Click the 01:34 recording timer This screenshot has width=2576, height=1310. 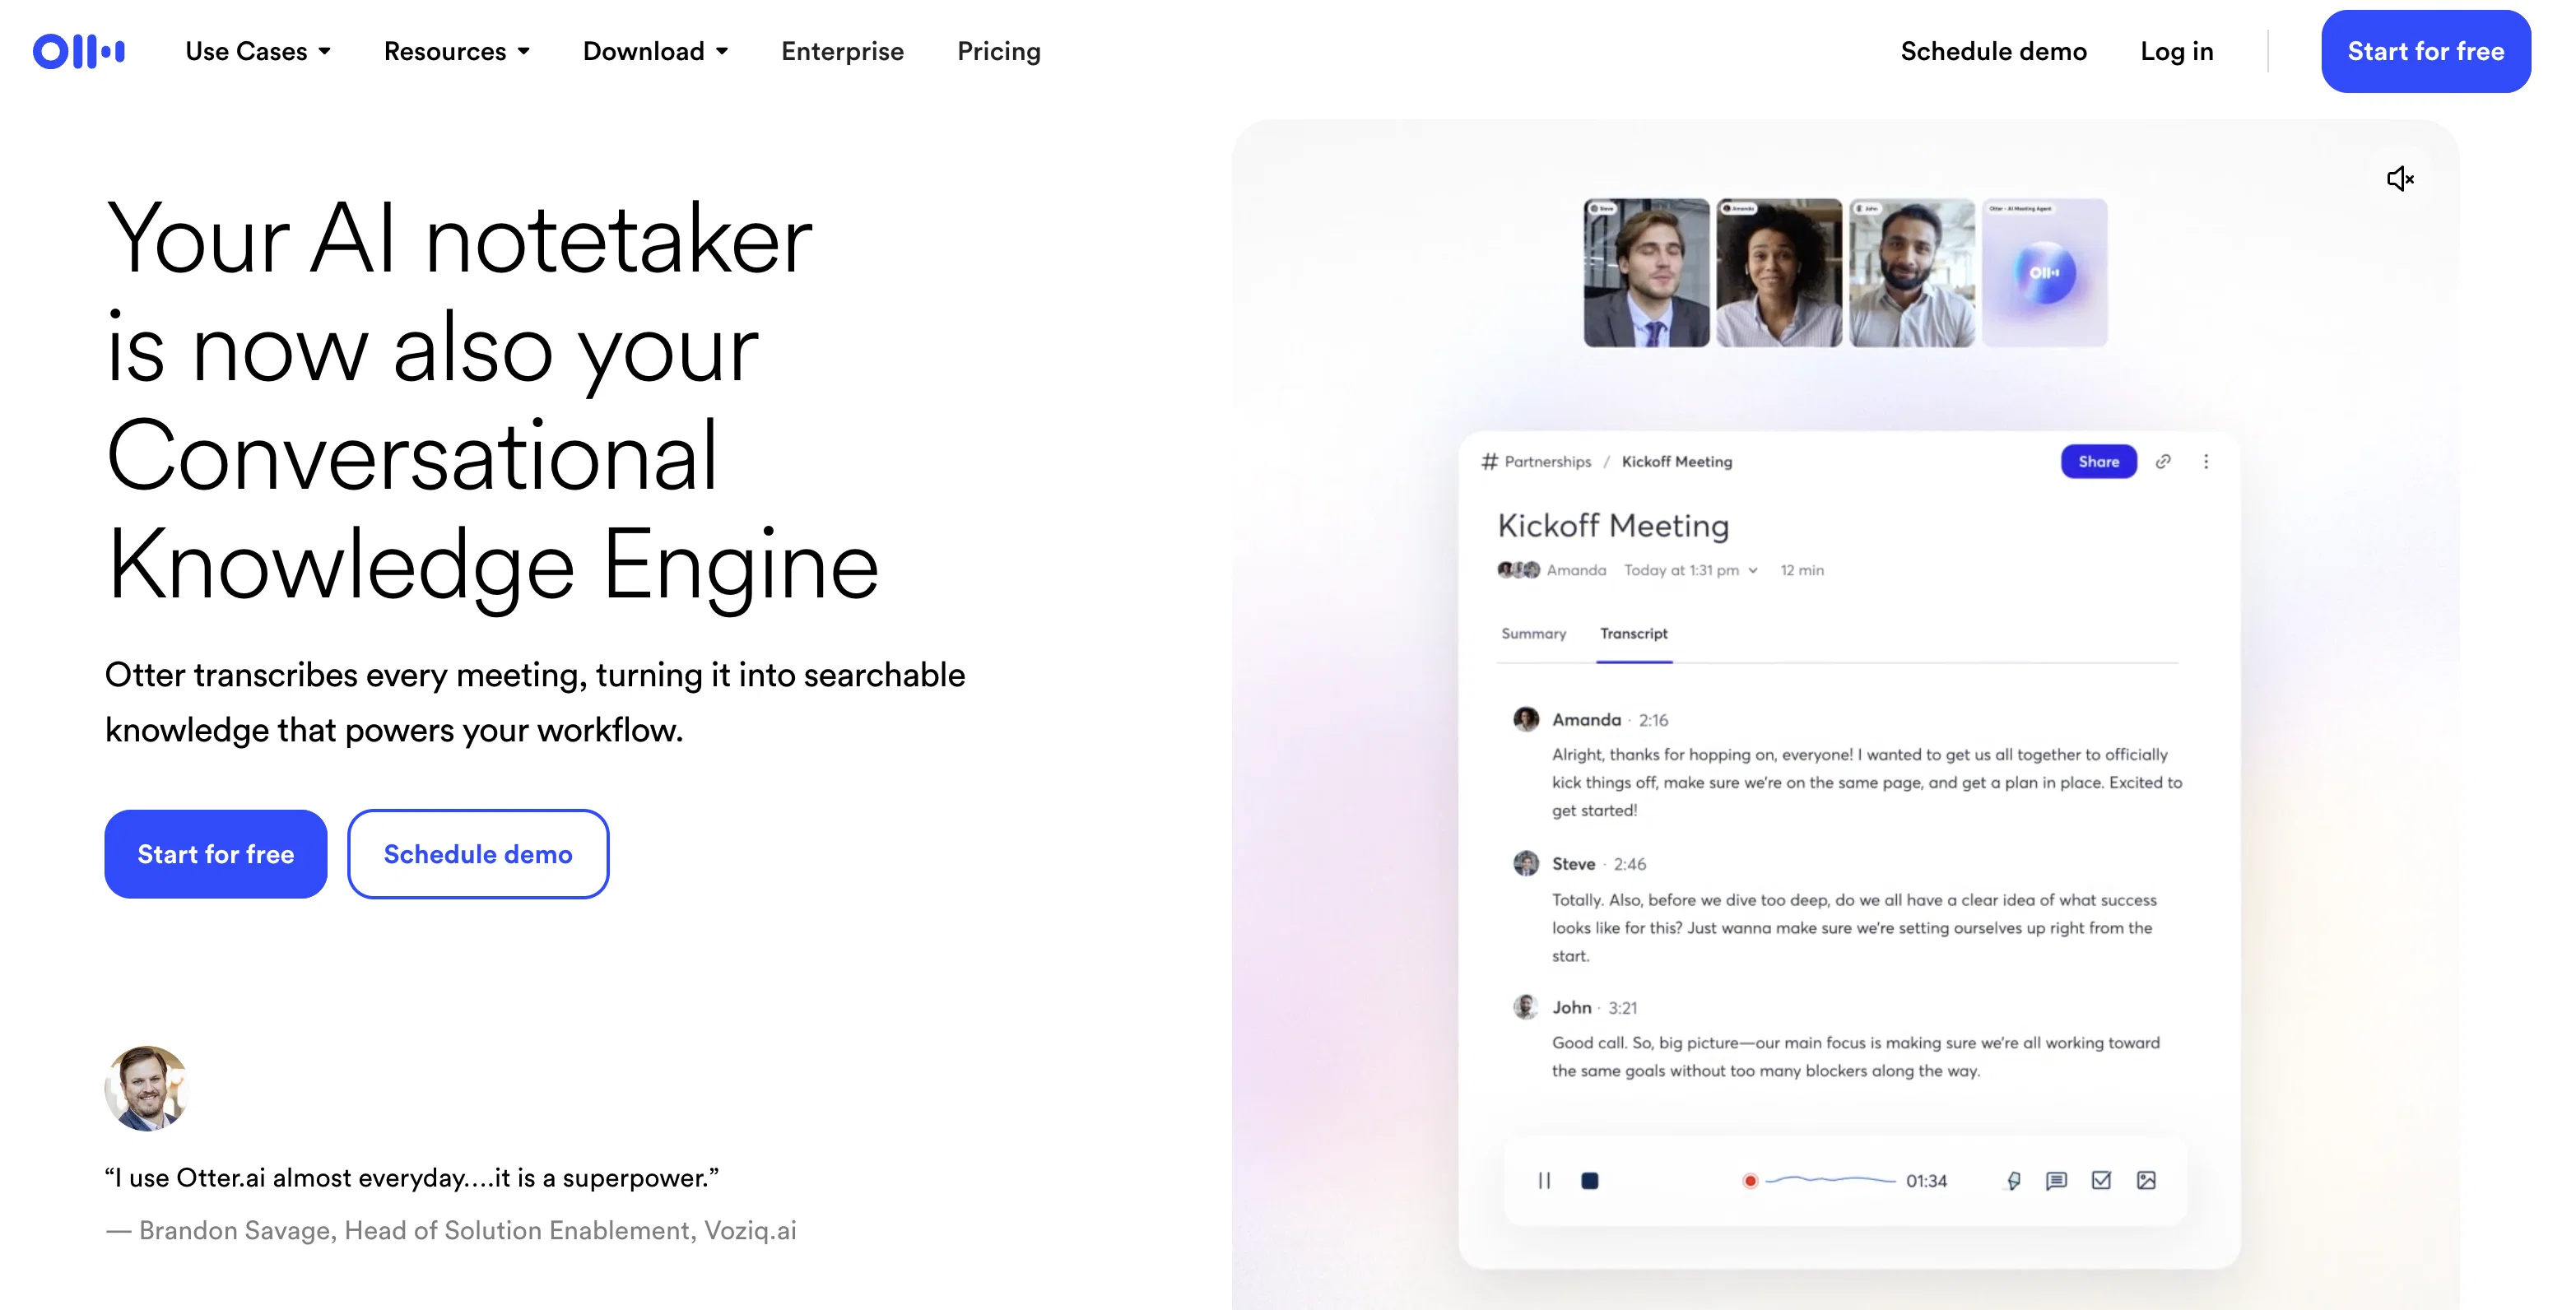[x=1926, y=1181]
